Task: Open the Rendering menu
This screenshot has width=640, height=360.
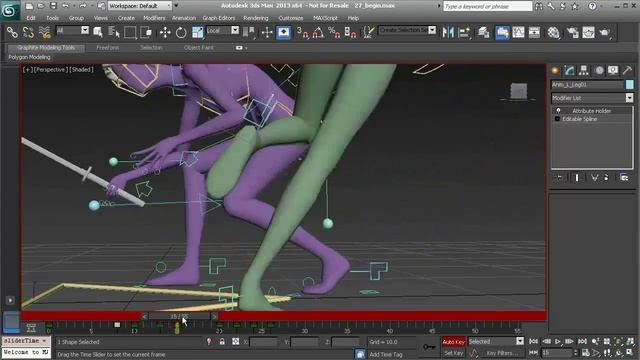Action: click(256, 18)
